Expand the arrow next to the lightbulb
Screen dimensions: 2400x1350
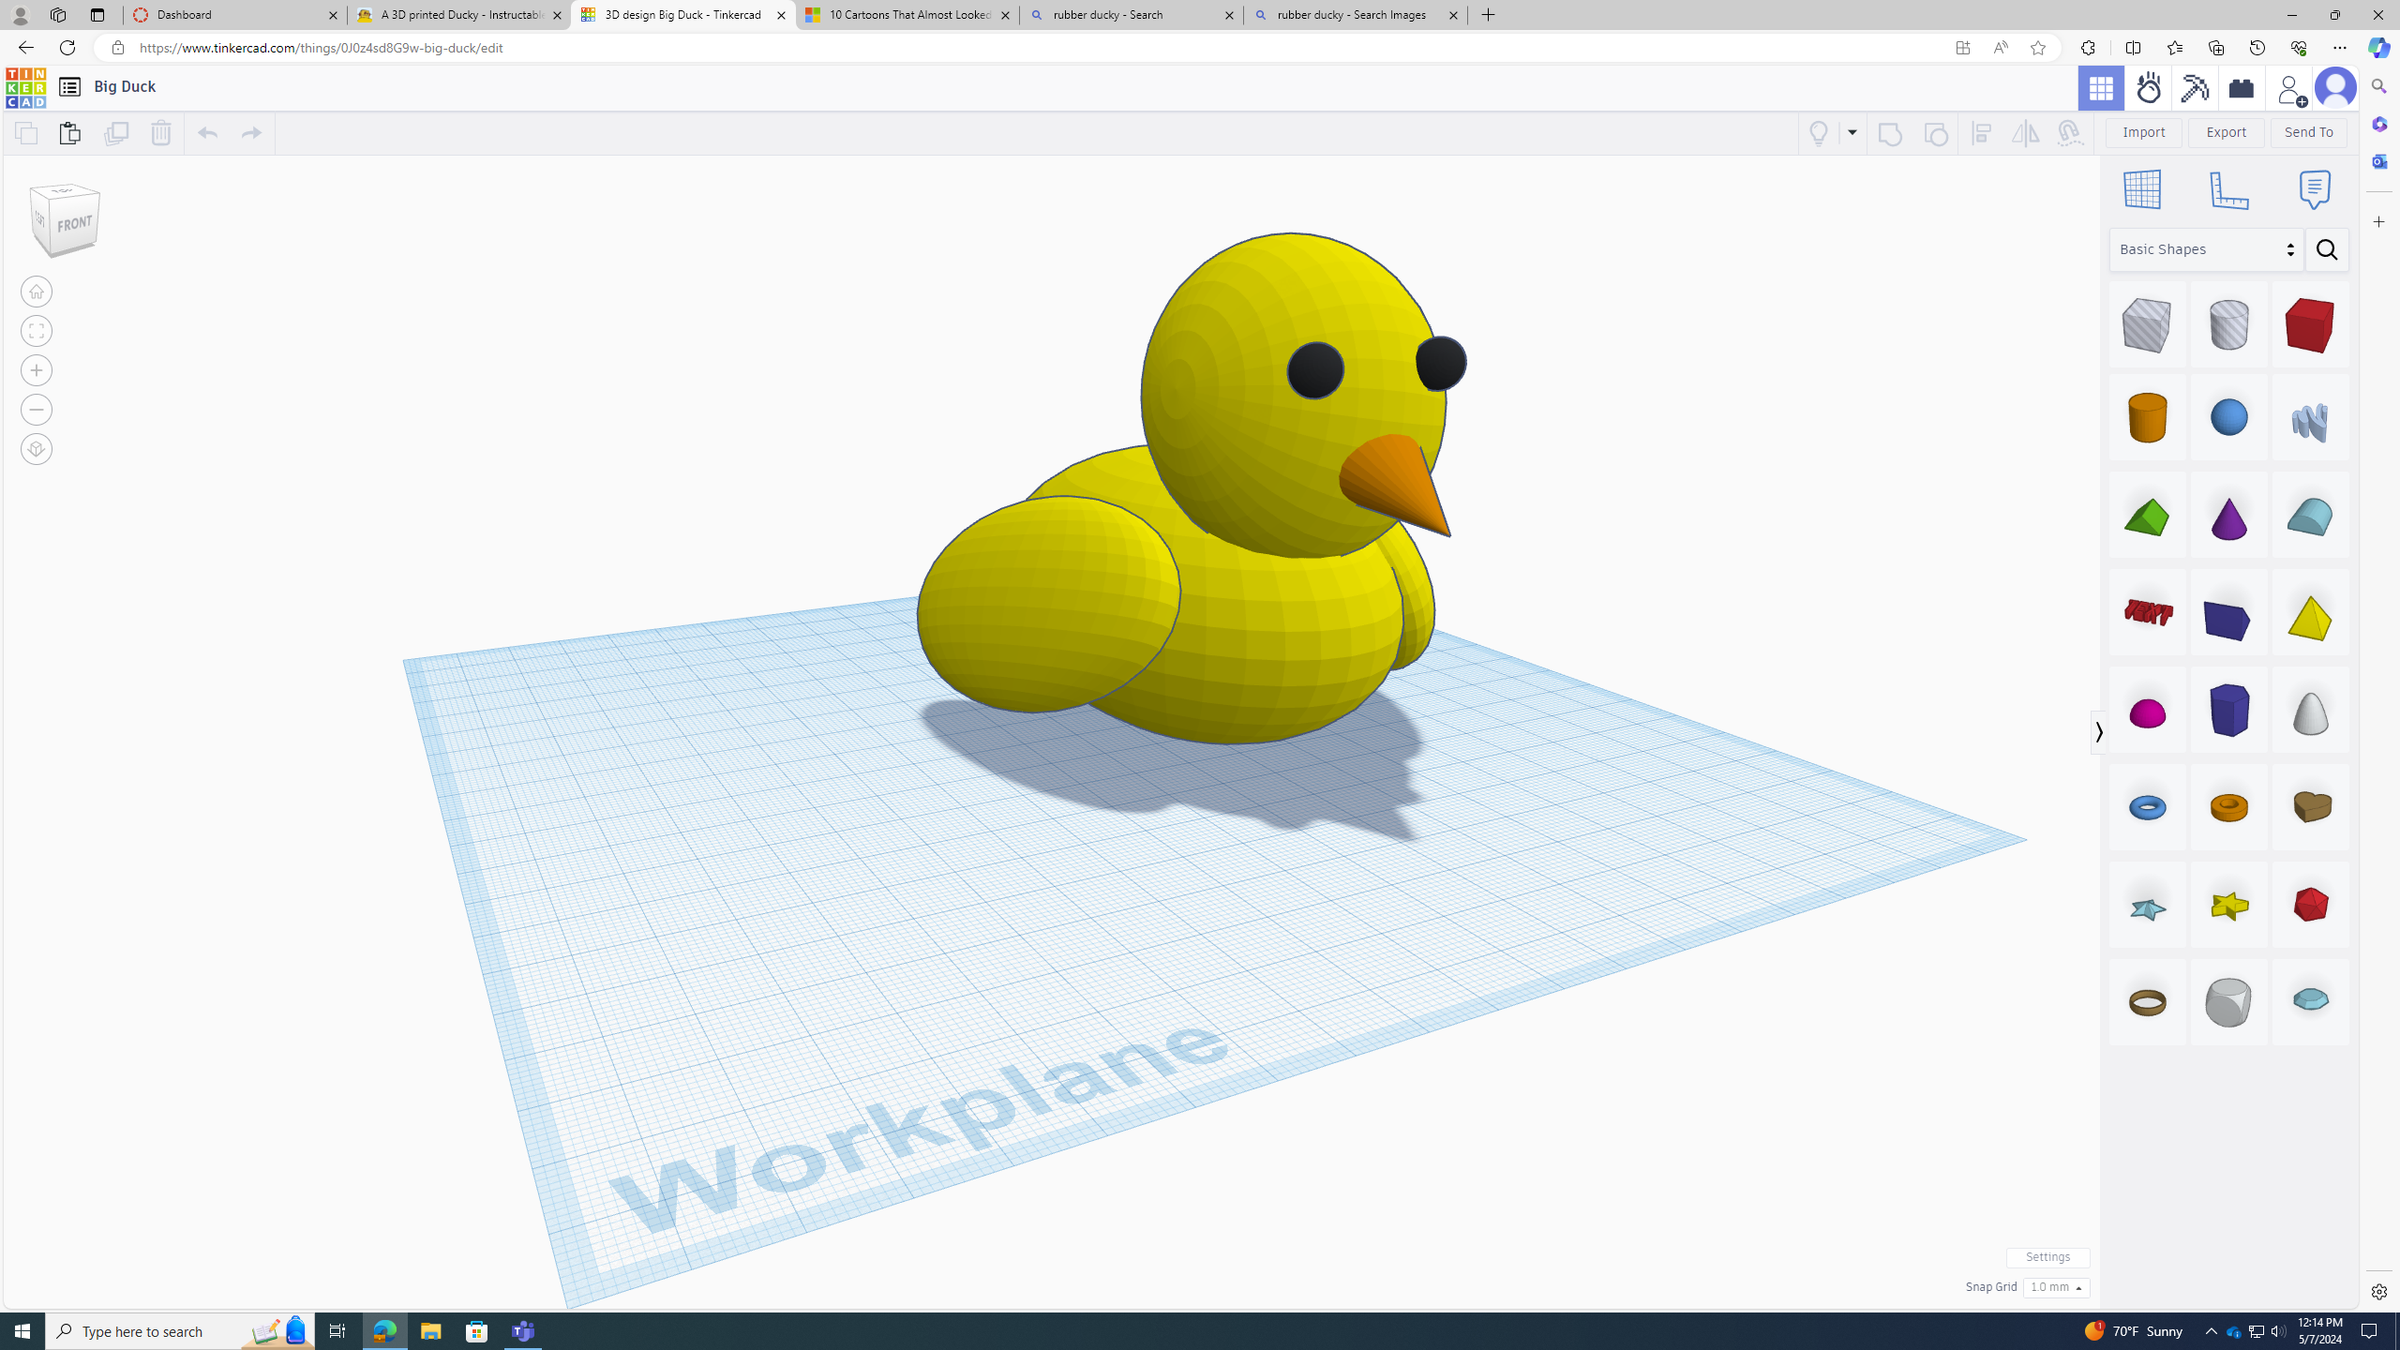tap(1853, 133)
